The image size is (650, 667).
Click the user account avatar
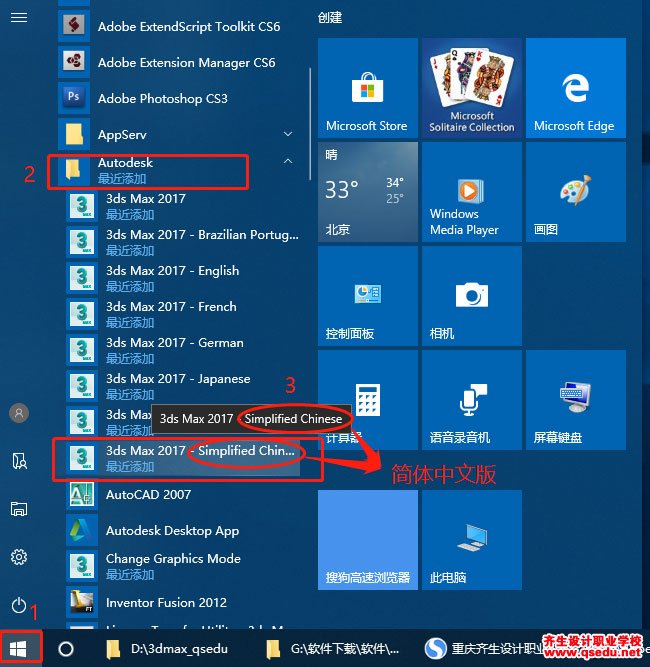[x=19, y=413]
